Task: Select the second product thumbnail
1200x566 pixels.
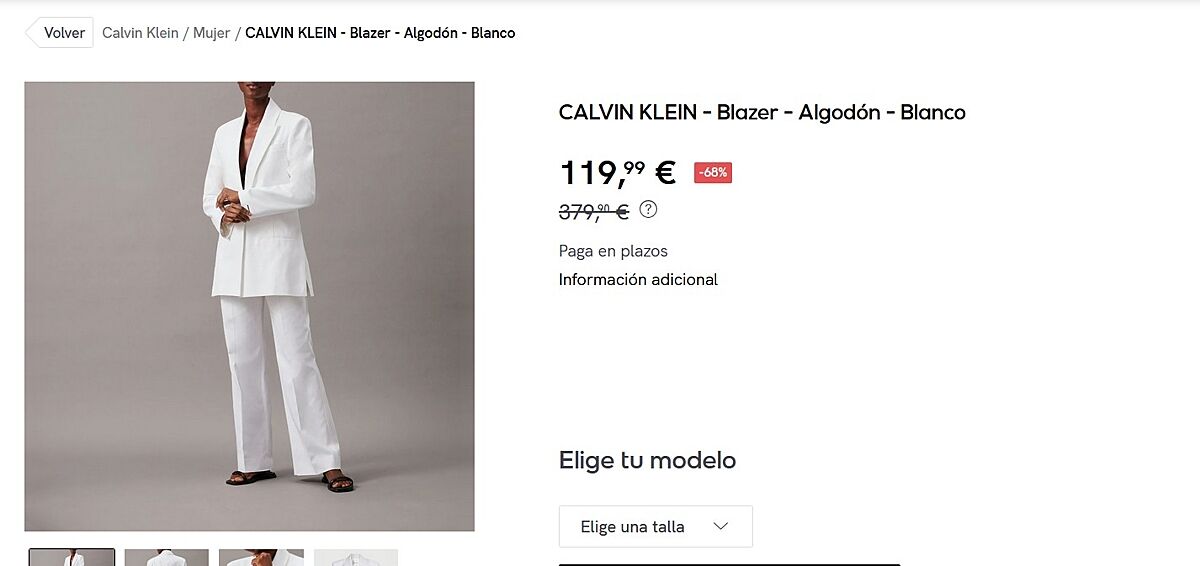Action: tap(167, 557)
